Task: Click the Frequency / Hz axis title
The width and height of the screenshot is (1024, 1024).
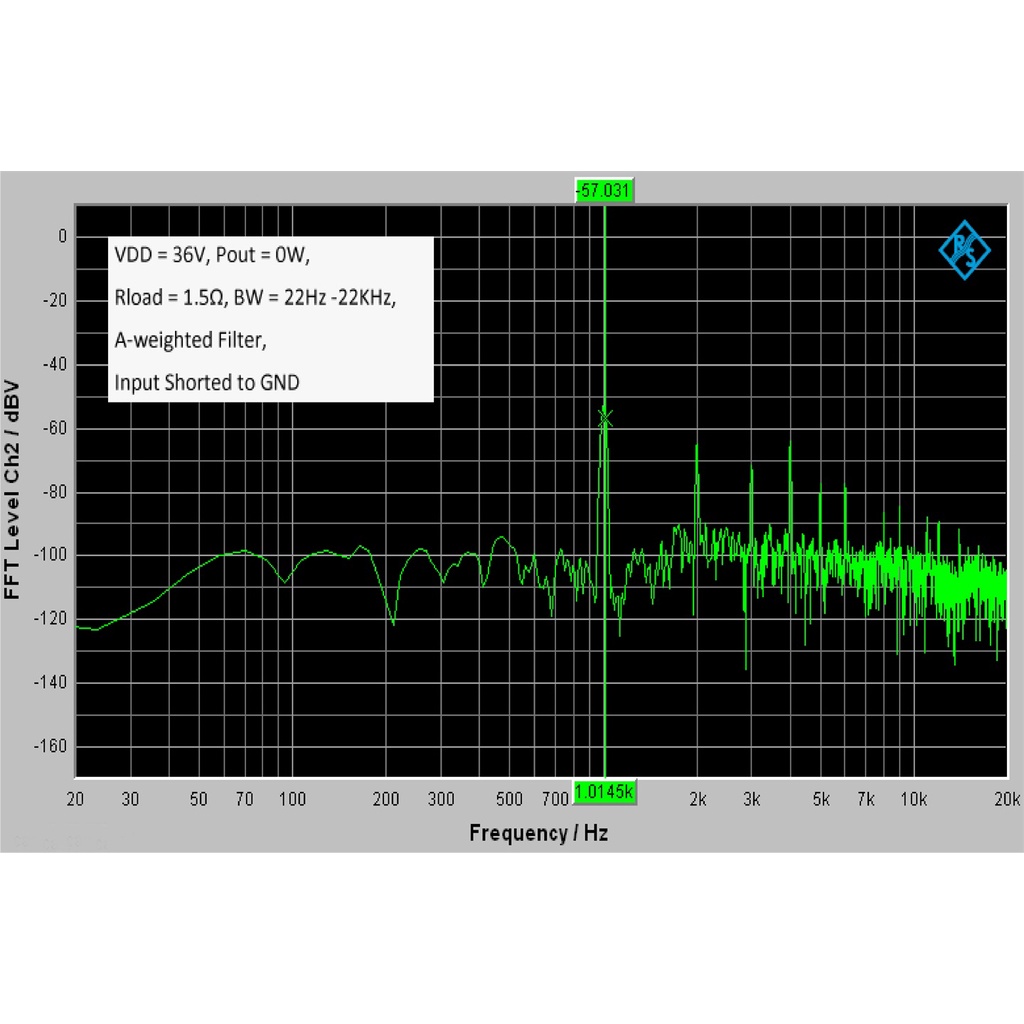Action: tap(539, 833)
